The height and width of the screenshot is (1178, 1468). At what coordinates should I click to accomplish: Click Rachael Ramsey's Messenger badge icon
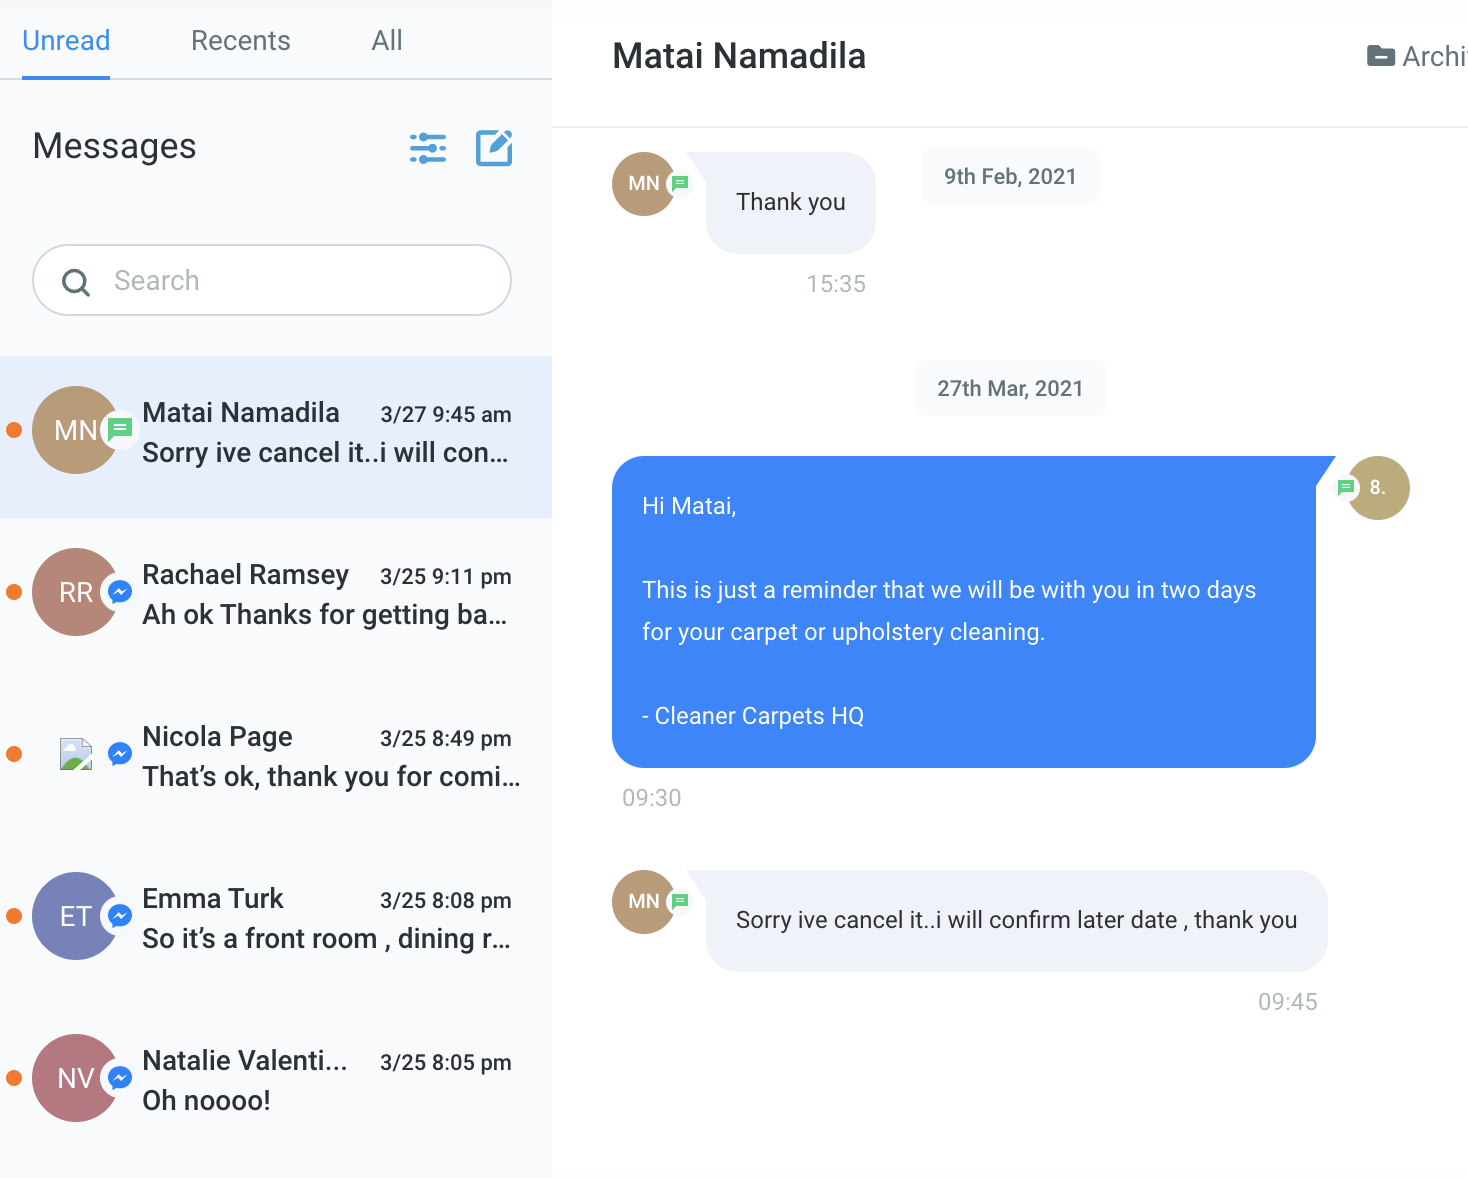pos(120,591)
